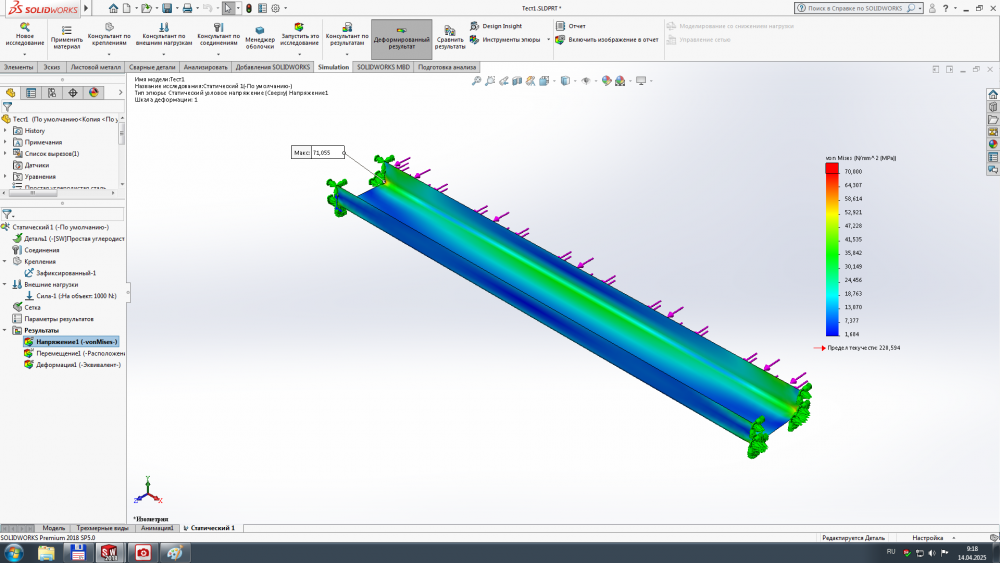This screenshot has height=563, width=1000.
Task: Run this study (Запустить это исследование)
Action: tap(299, 28)
